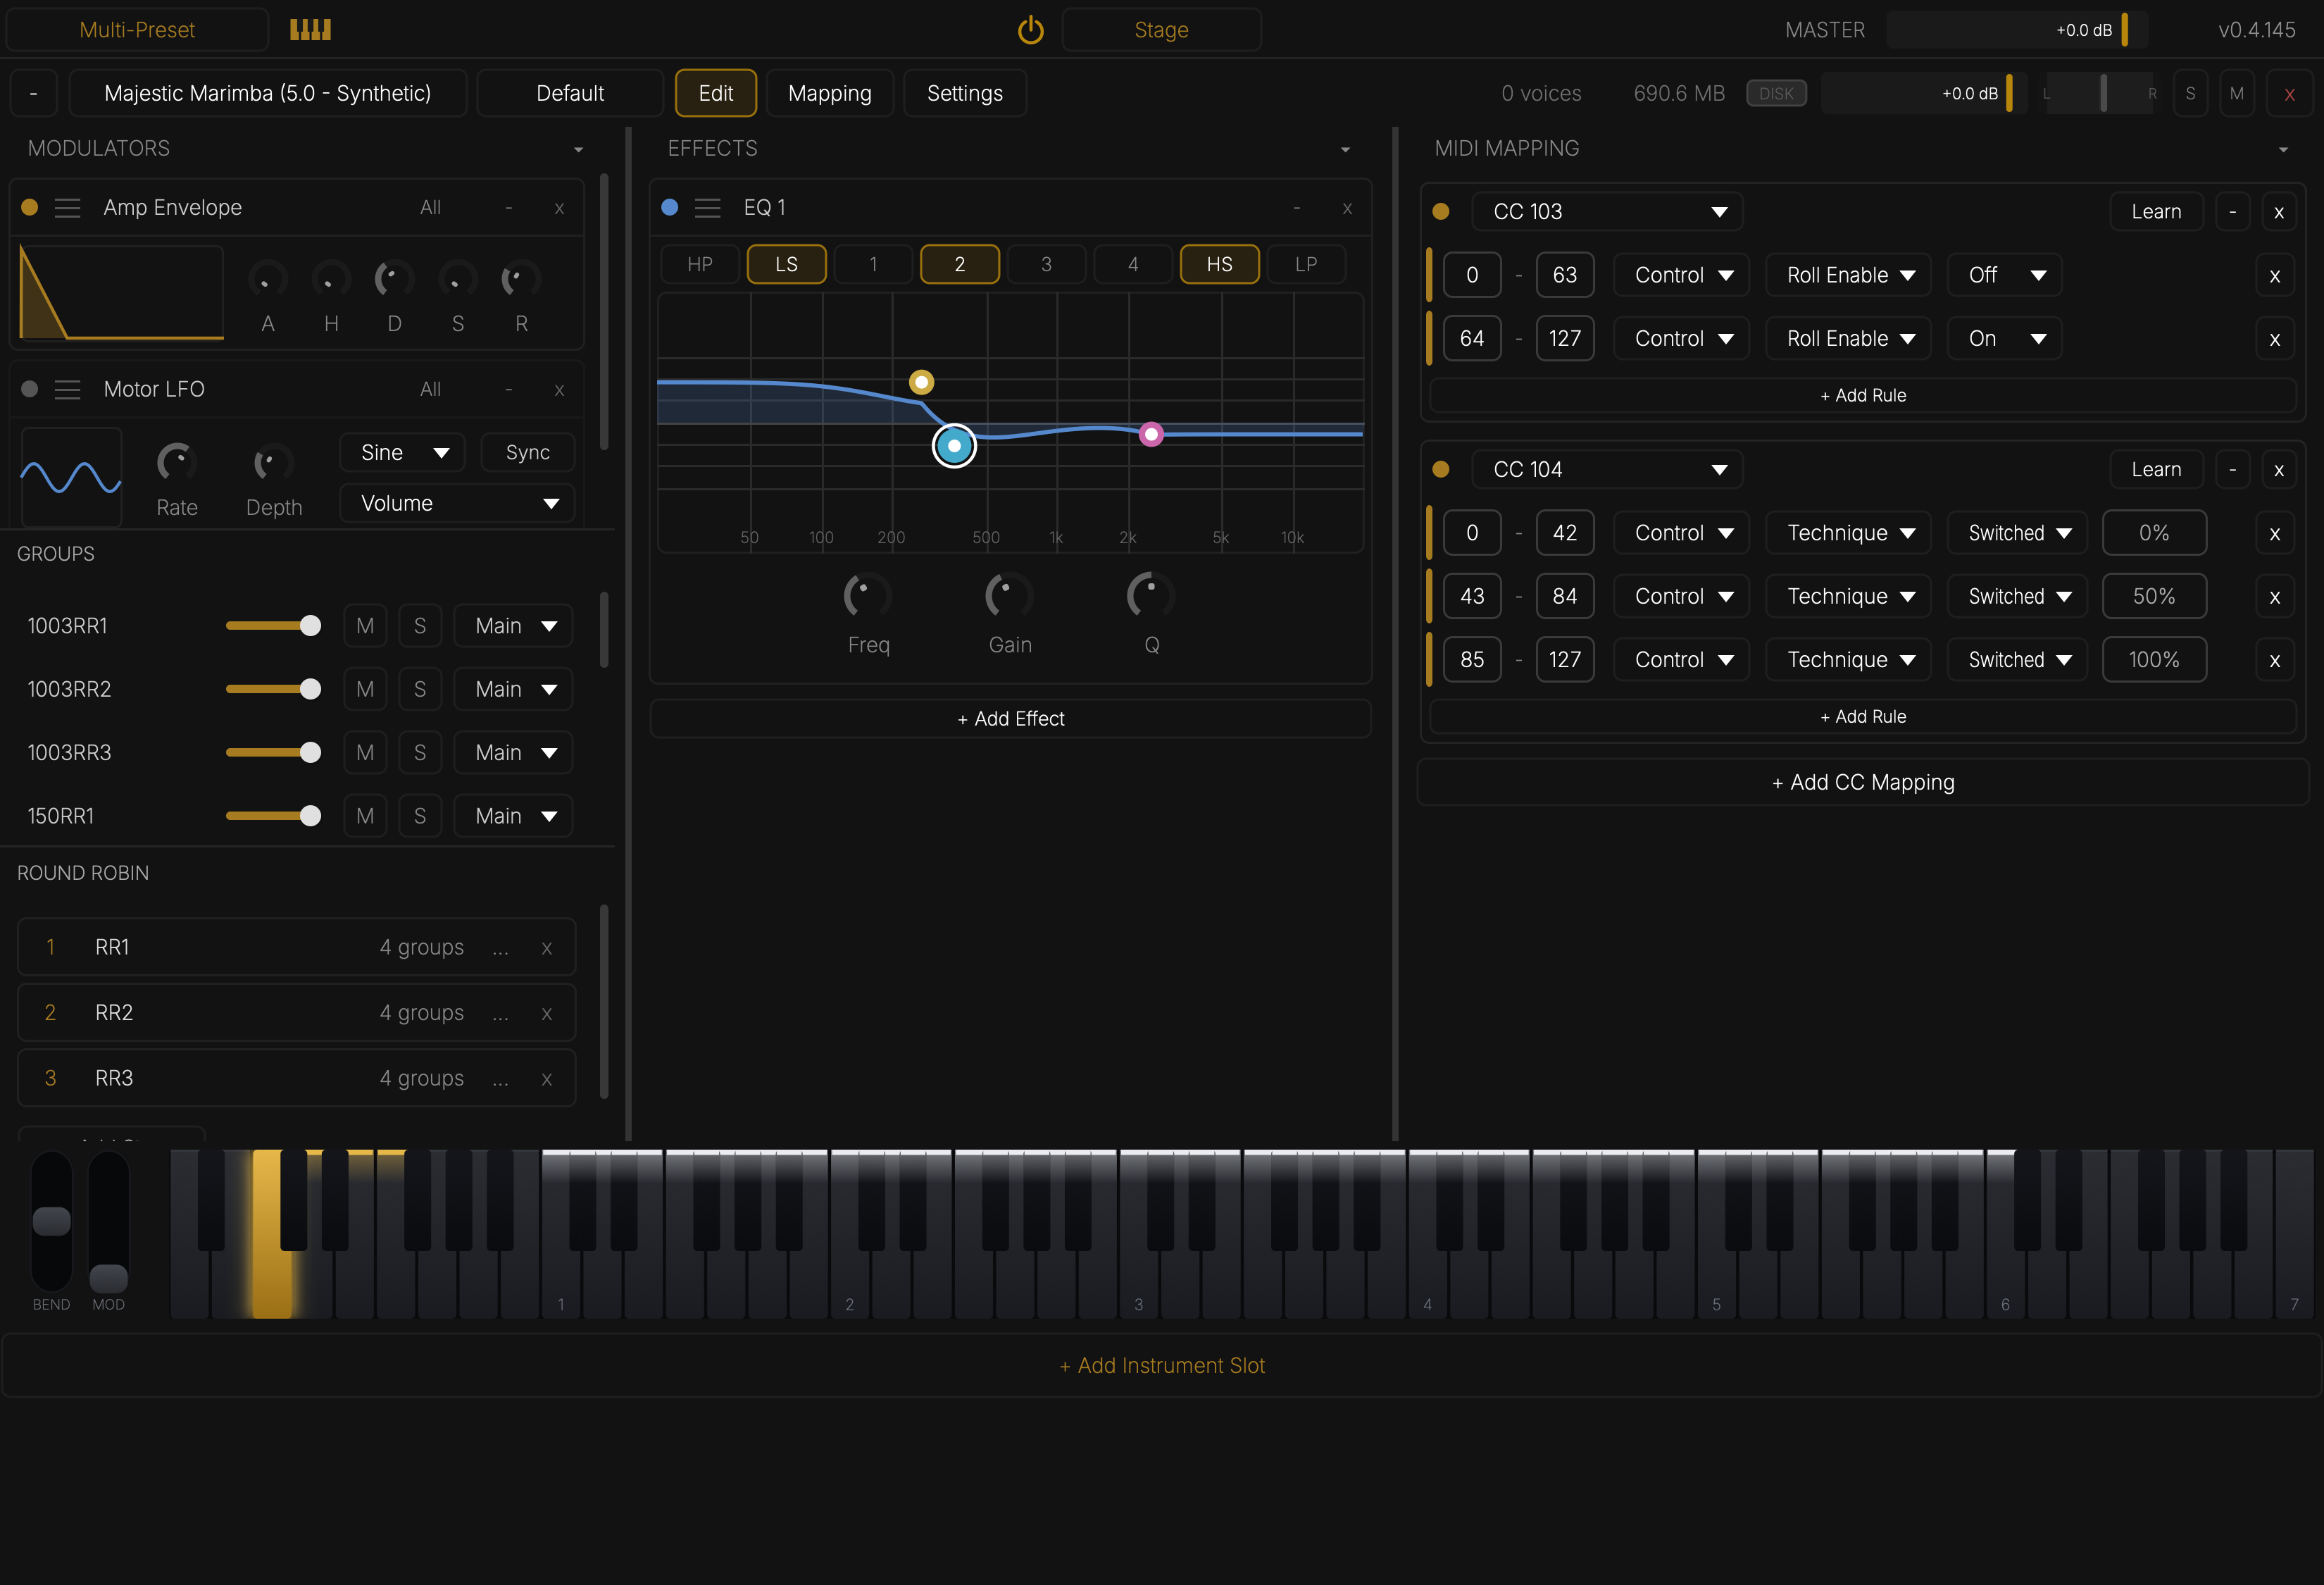Screen dimensions: 2324x1585
Task: Switch to the Mapping tab
Action: [x=829, y=94]
